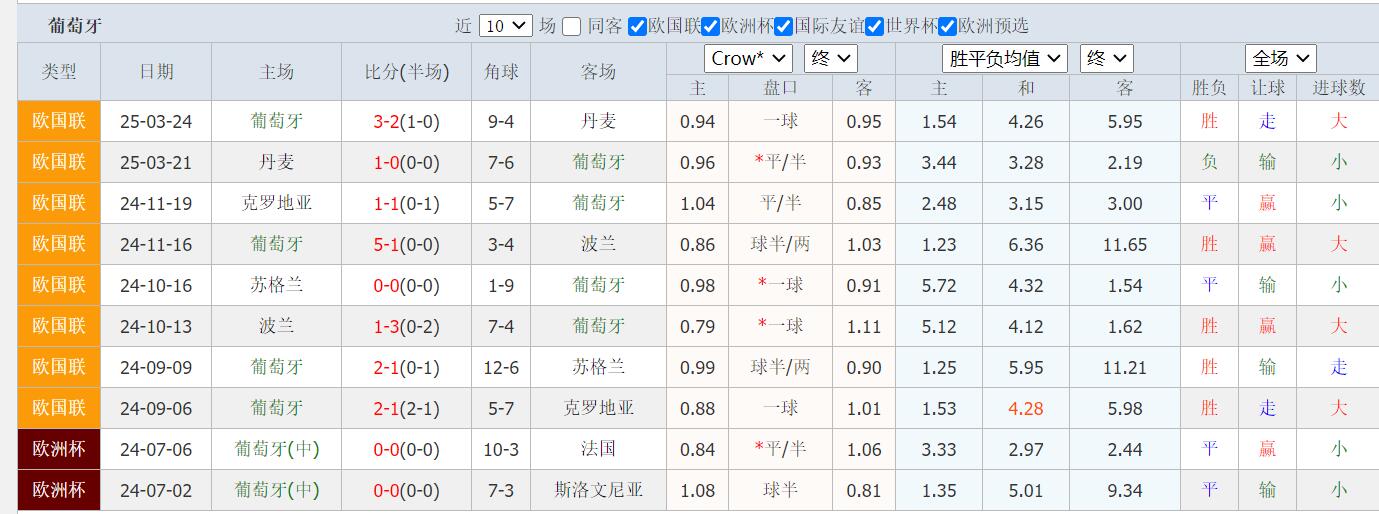
Task: Uncheck the 世界杯 filter checkbox
Action: pyautogui.click(x=874, y=27)
